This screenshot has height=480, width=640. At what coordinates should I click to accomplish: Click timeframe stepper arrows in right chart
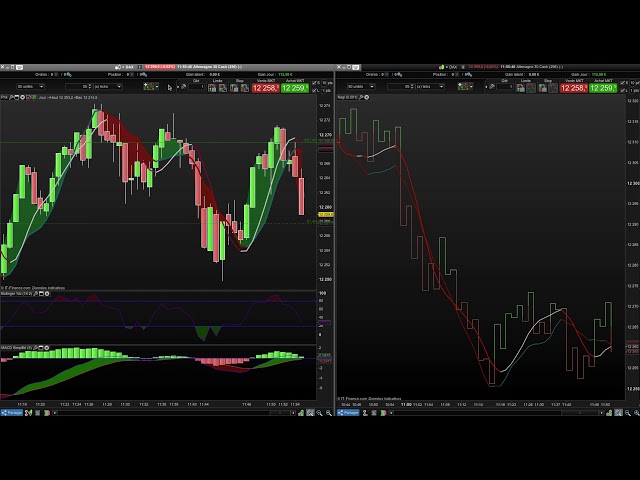click(x=412, y=87)
